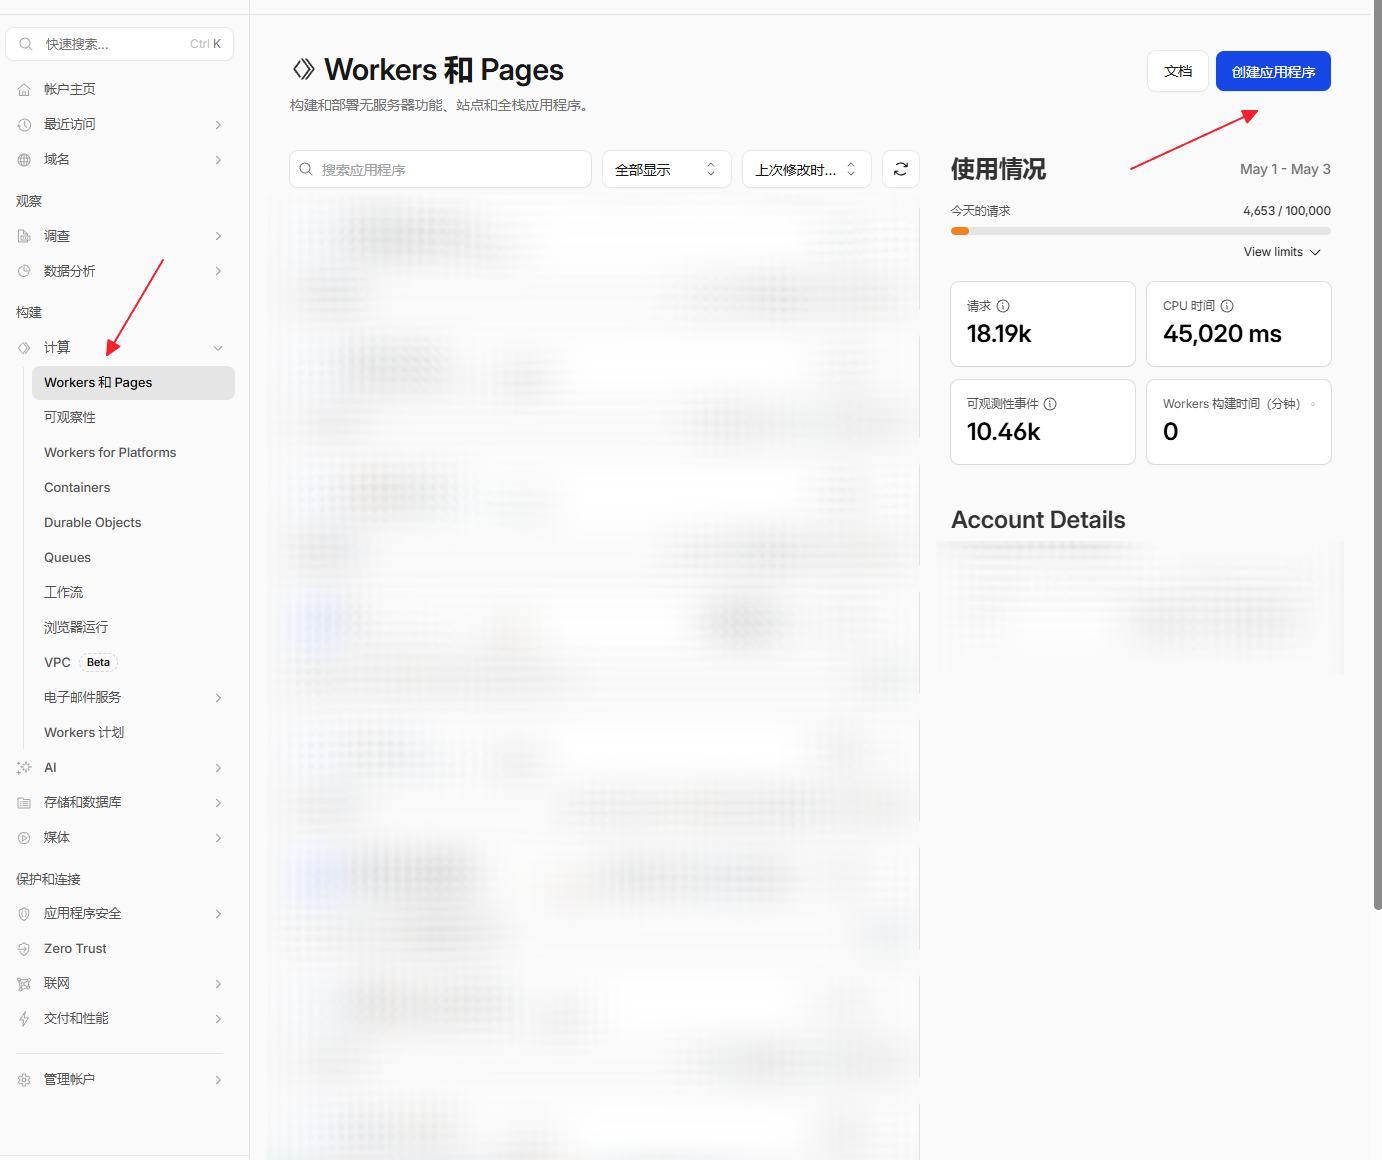
Task: Open Workers 计划 page
Action: click(84, 733)
